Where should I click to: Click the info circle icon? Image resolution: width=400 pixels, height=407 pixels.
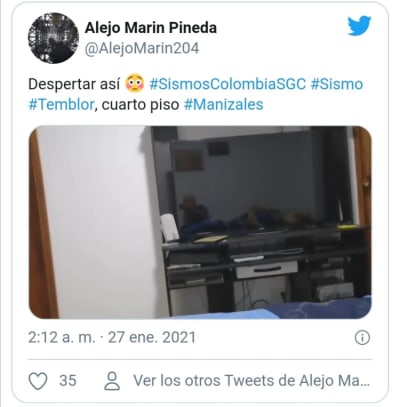tap(362, 338)
